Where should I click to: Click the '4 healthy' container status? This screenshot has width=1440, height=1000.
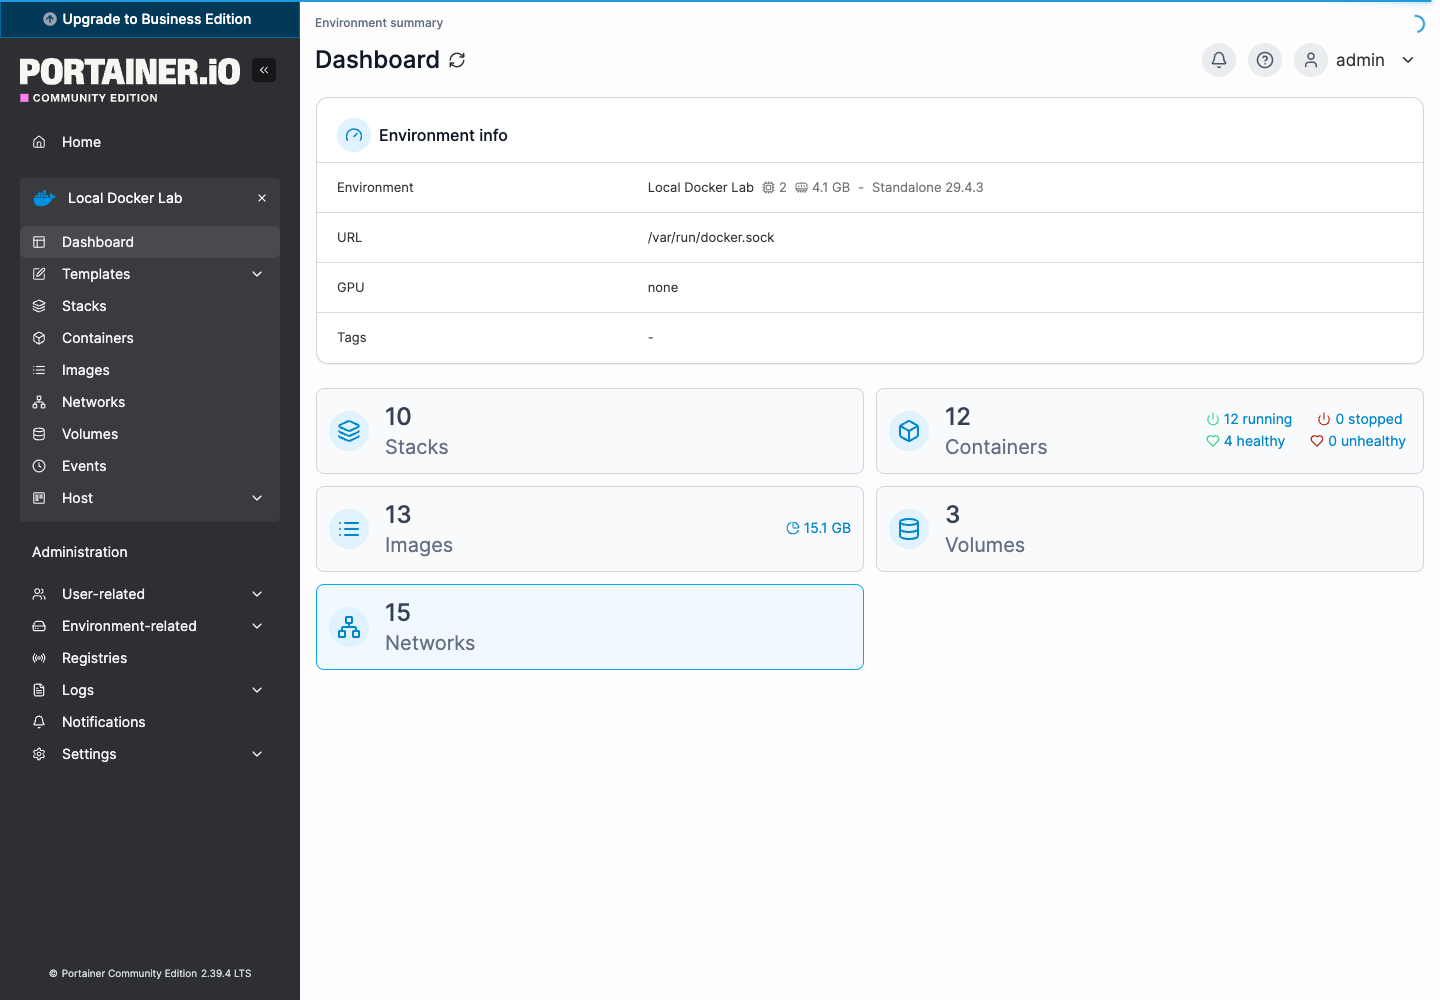point(1246,441)
